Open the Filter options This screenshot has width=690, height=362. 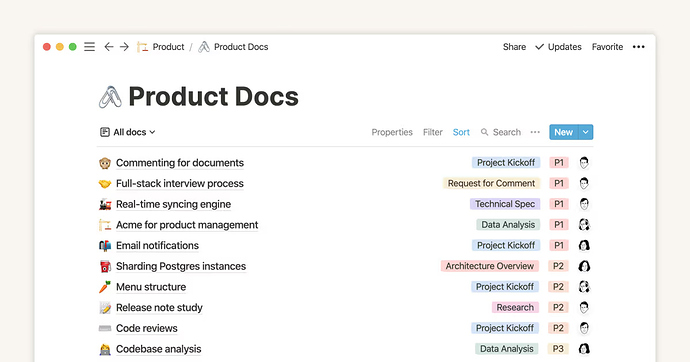pyautogui.click(x=433, y=132)
